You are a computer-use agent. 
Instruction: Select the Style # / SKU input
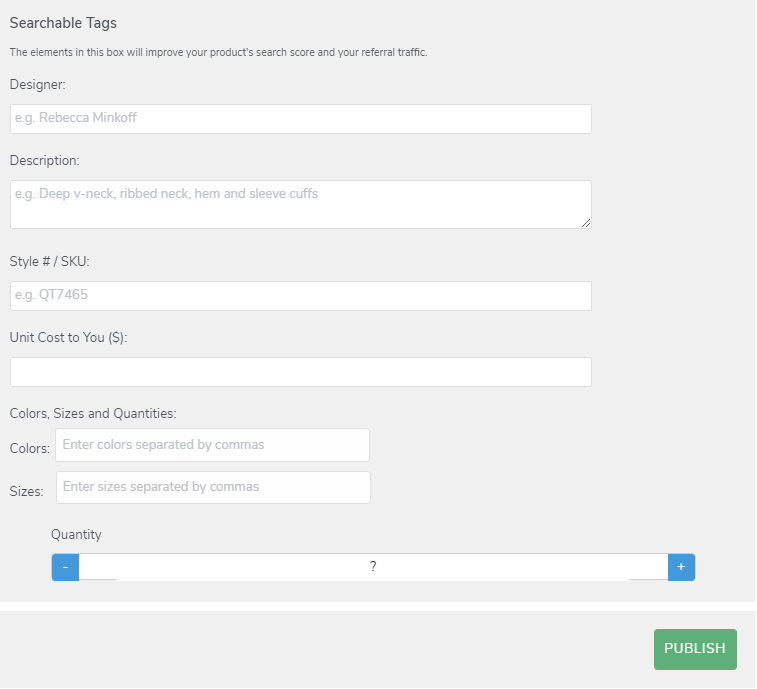(300, 296)
